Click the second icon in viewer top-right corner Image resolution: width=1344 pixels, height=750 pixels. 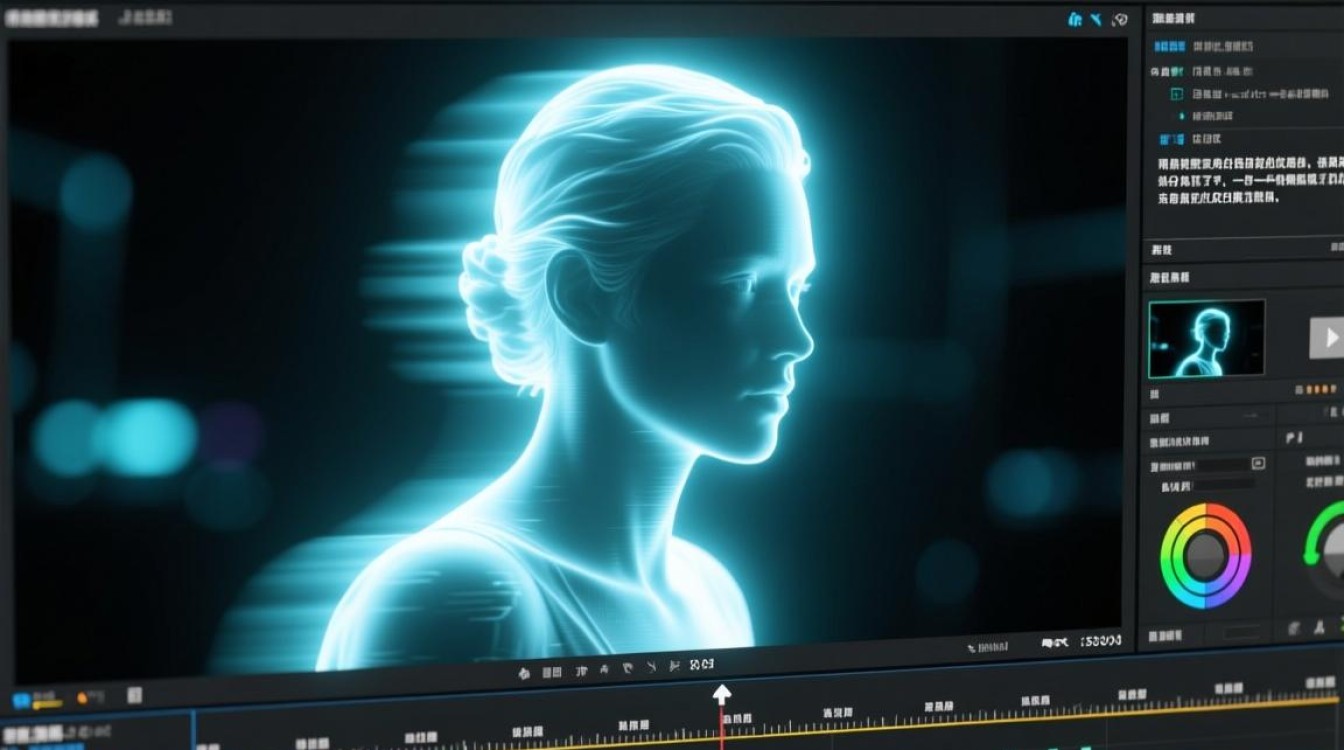click(1097, 19)
